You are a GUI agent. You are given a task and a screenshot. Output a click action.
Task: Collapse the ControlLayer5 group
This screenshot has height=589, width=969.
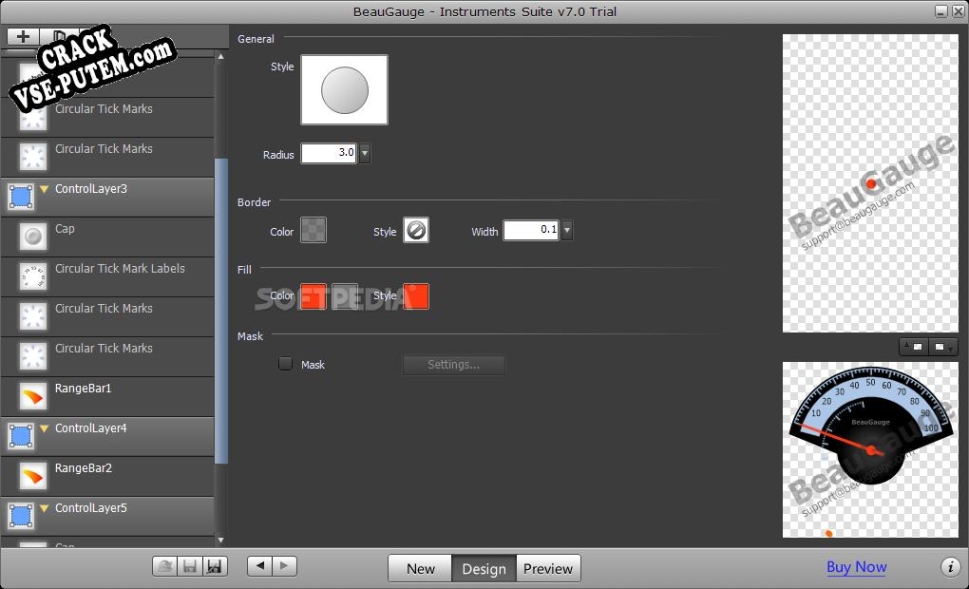tap(44, 508)
